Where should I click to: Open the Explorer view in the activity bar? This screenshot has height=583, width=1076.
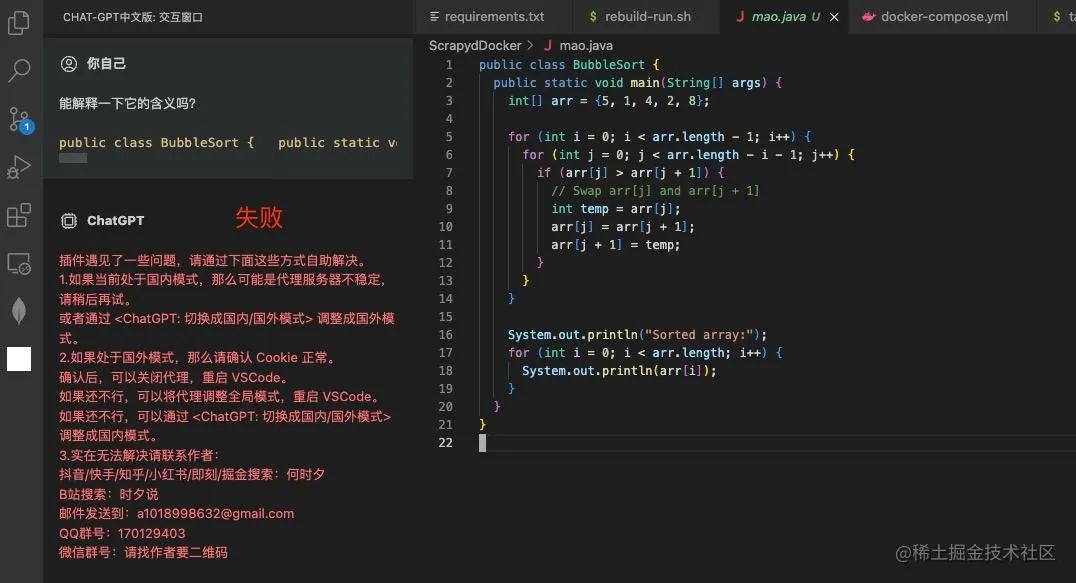tap(18, 22)
